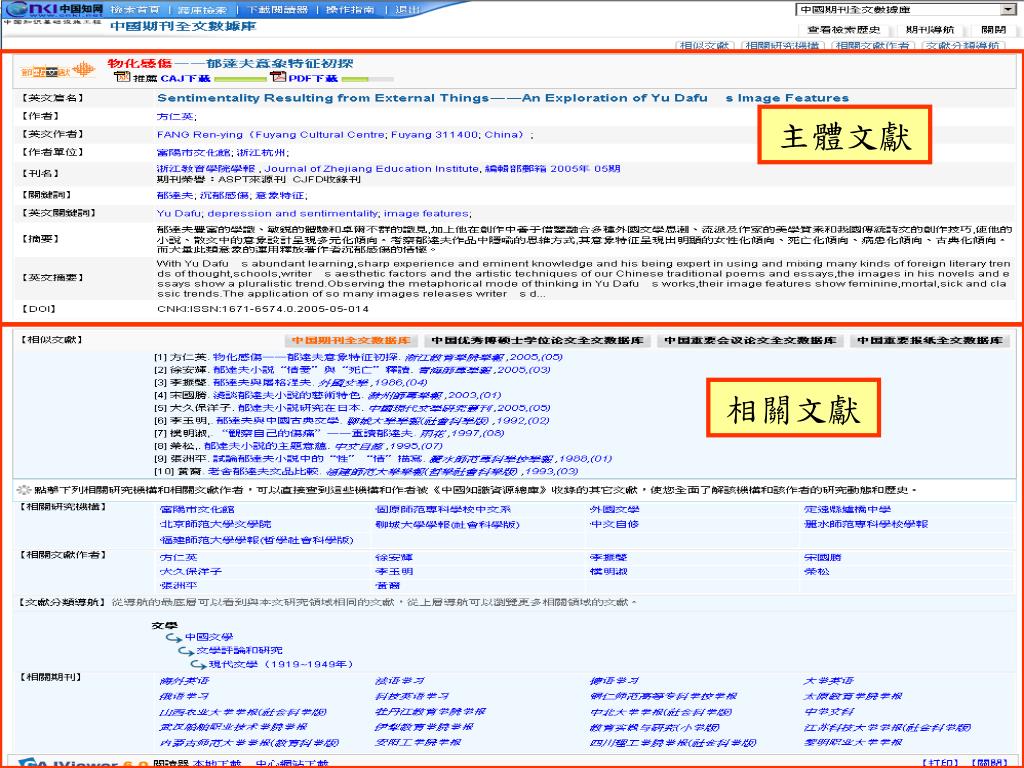The image size is (1024, 768).
Task: Open Journal of Zhejiang Education Institute link
Action: [371, 168]
